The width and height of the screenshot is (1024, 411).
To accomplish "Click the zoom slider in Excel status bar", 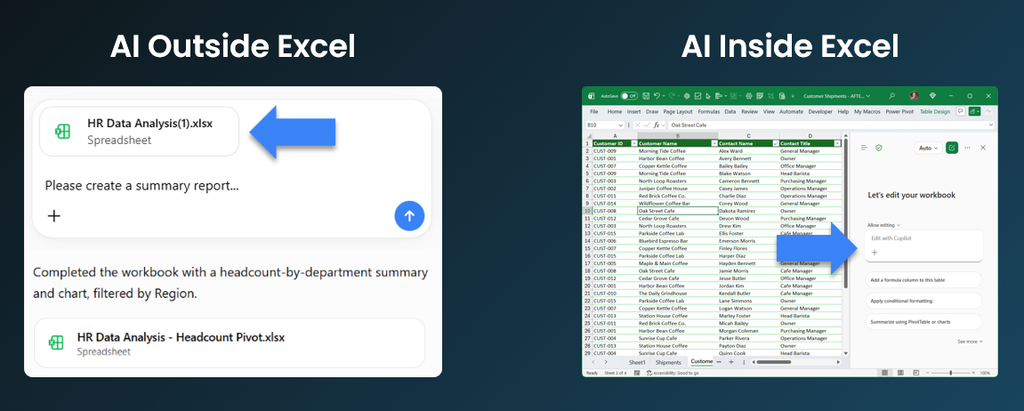I will coord(950,373).
